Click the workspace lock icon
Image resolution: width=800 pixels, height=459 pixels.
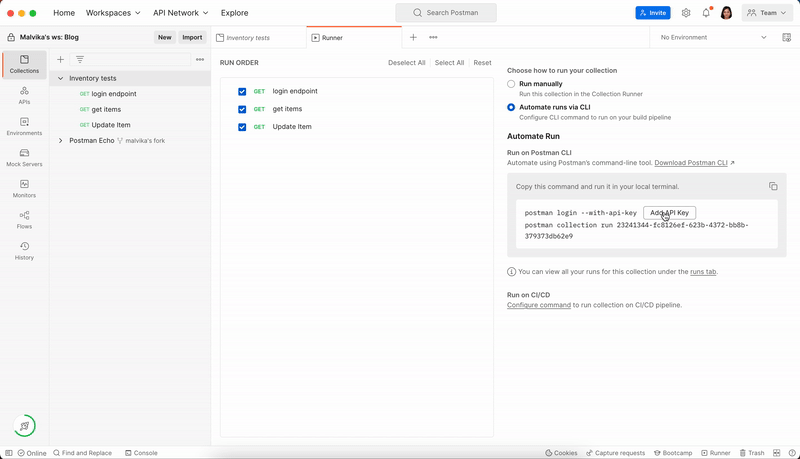(x=11, y=37)
